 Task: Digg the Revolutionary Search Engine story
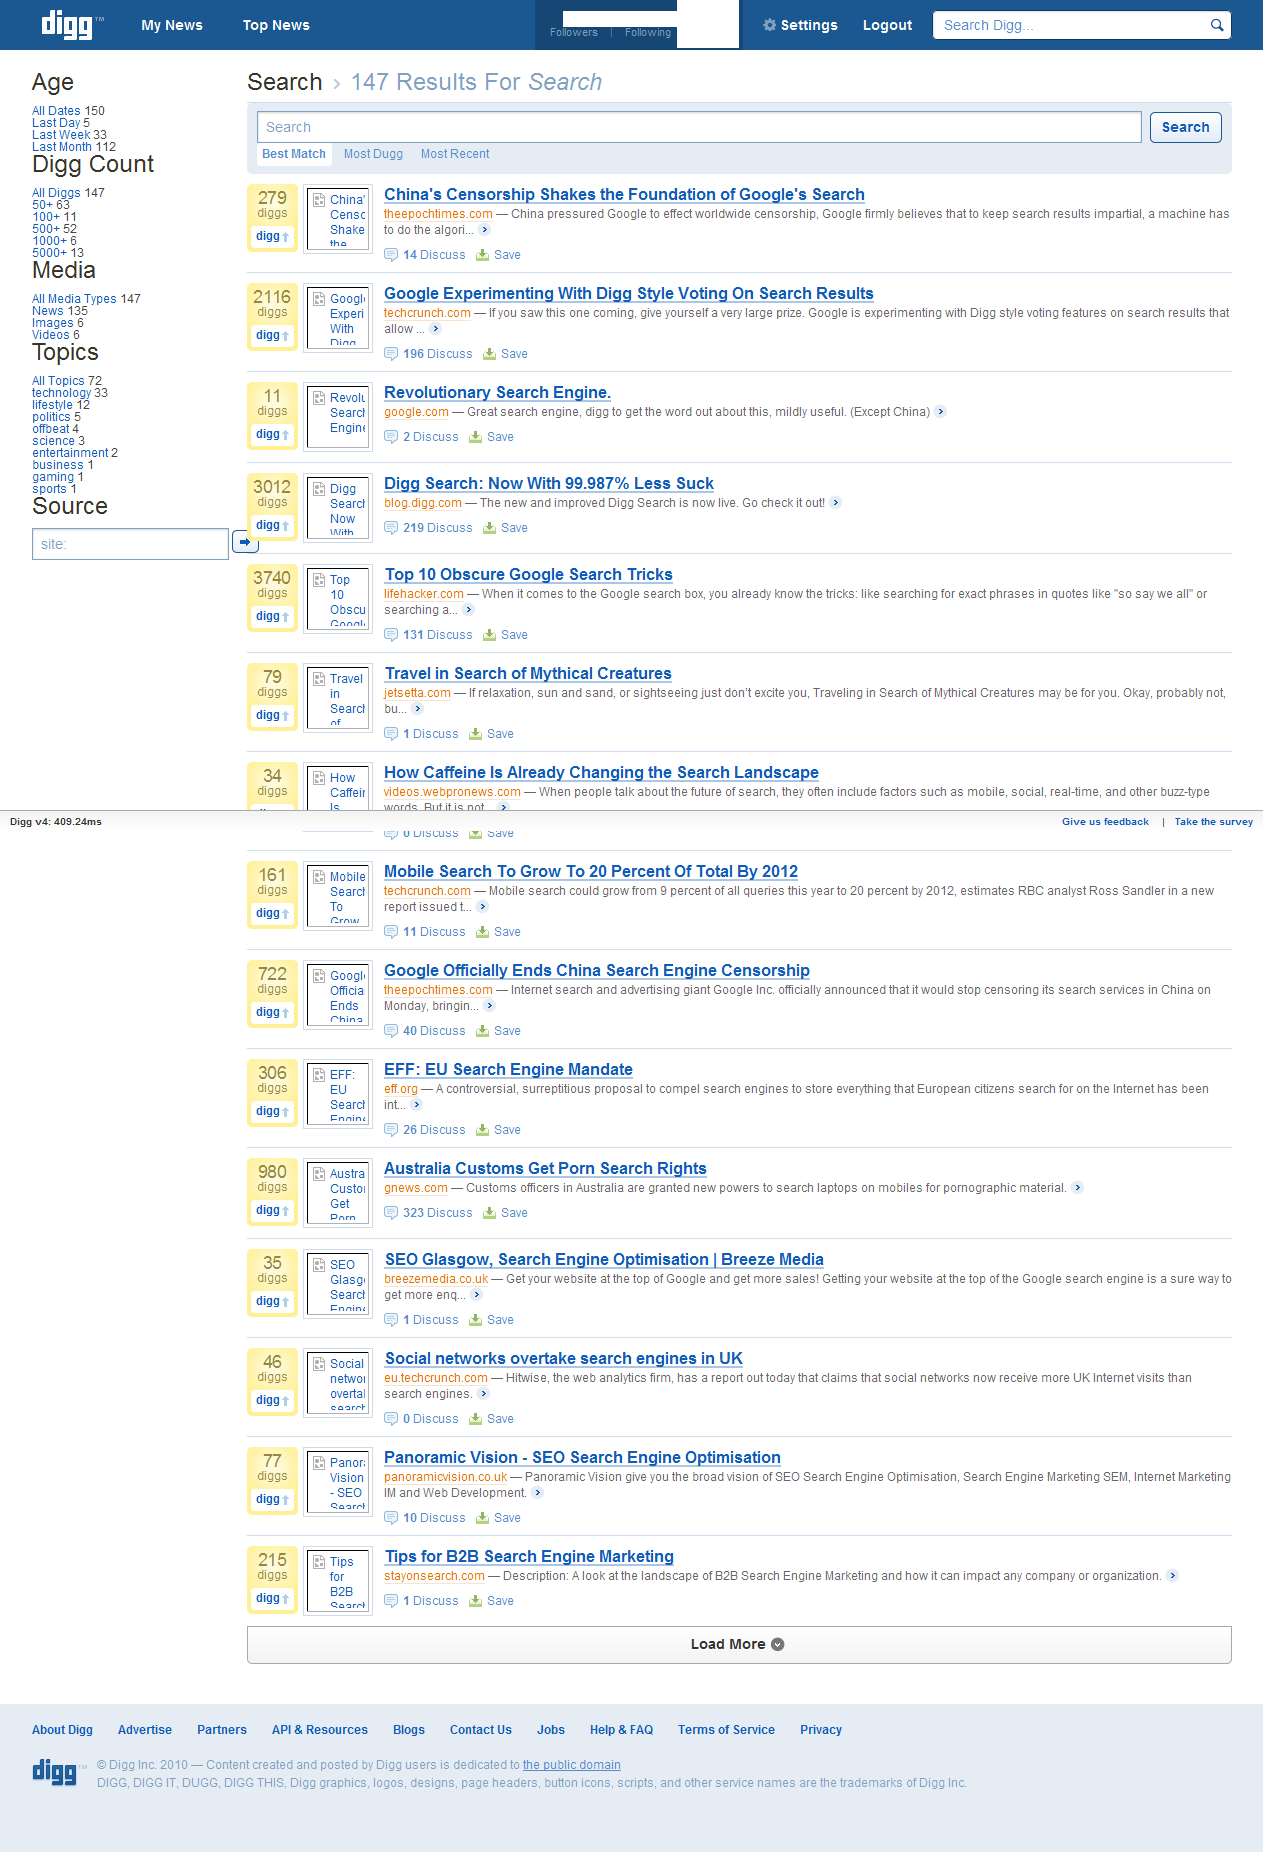[x=272, y=434]
